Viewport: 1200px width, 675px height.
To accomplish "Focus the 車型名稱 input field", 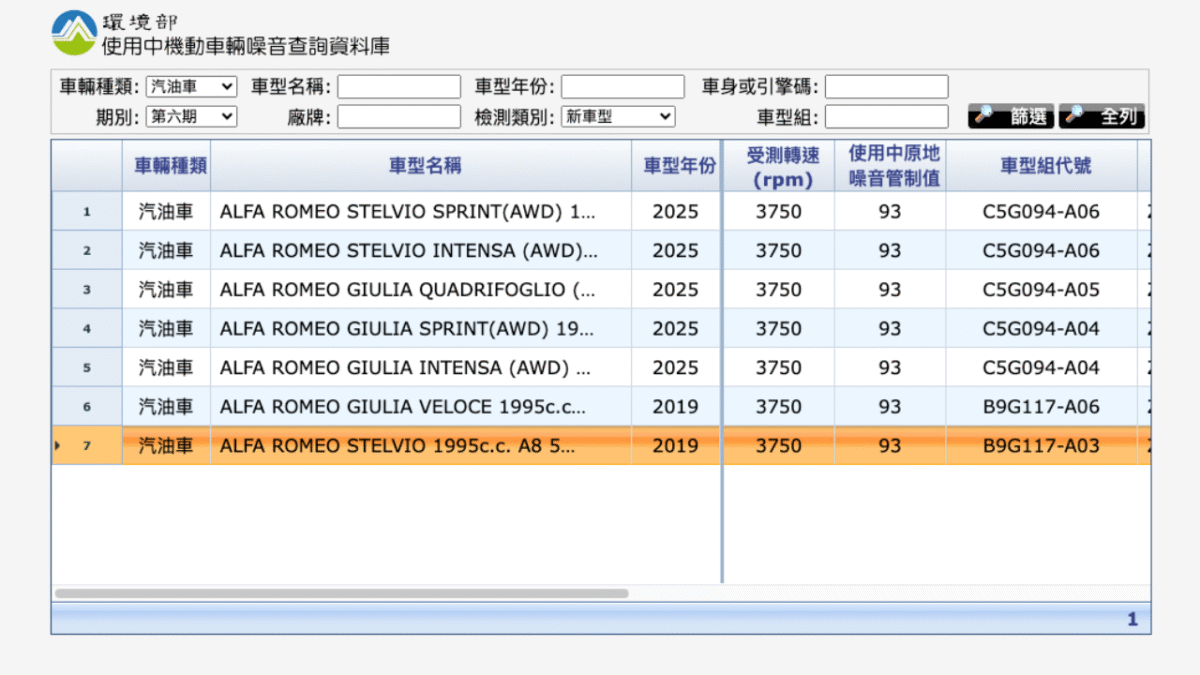I will (399, 87).
